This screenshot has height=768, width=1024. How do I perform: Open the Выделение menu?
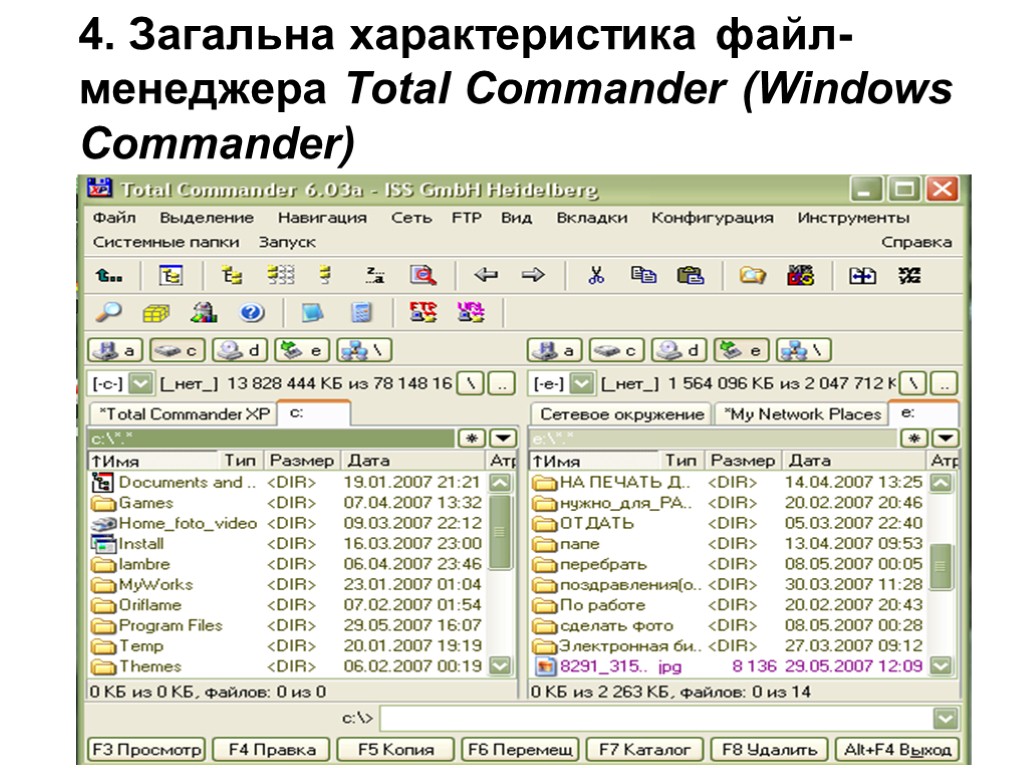(206, 217)
